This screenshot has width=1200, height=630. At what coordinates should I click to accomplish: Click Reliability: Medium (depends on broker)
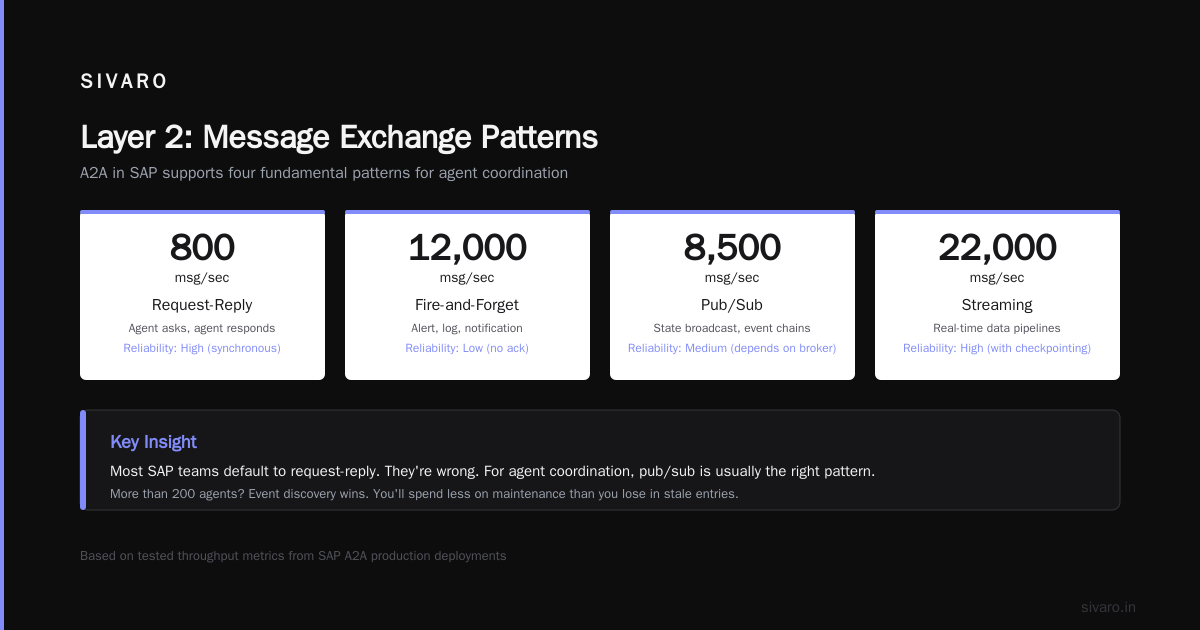tap(732, 348)
